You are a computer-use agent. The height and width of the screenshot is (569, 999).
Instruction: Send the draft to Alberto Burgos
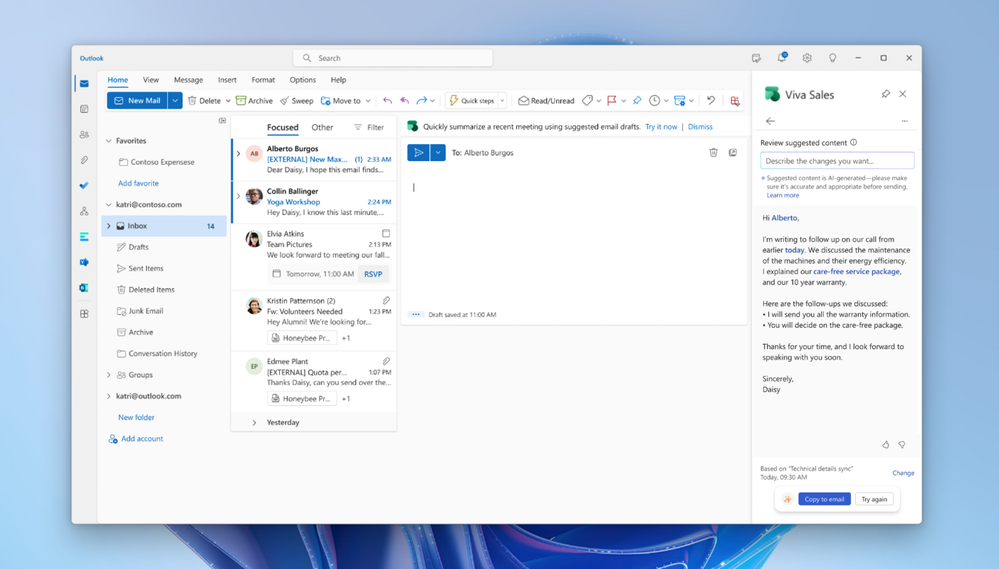(418, 153)
